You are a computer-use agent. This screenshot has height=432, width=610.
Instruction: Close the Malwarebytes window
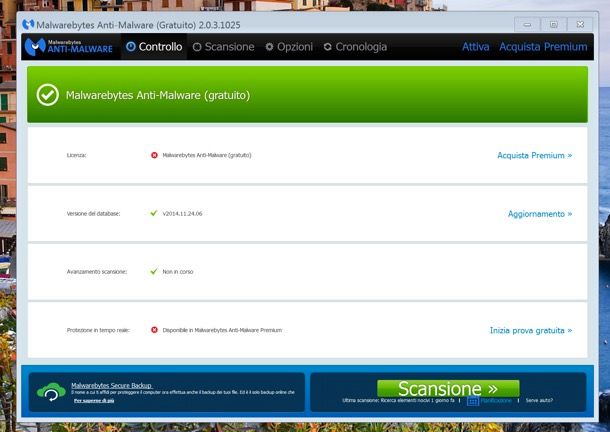point(580,25)
